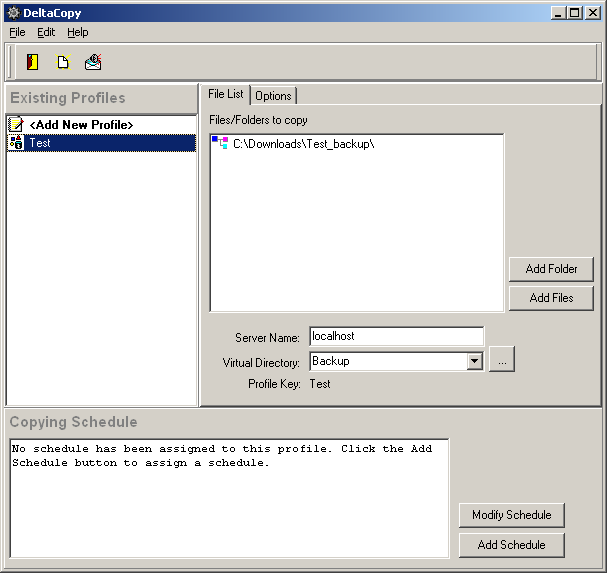Image resolution: width=607 pixels, height=573 pixels.
Task: Click the email envelope toolbar icon
Action: 93,62
